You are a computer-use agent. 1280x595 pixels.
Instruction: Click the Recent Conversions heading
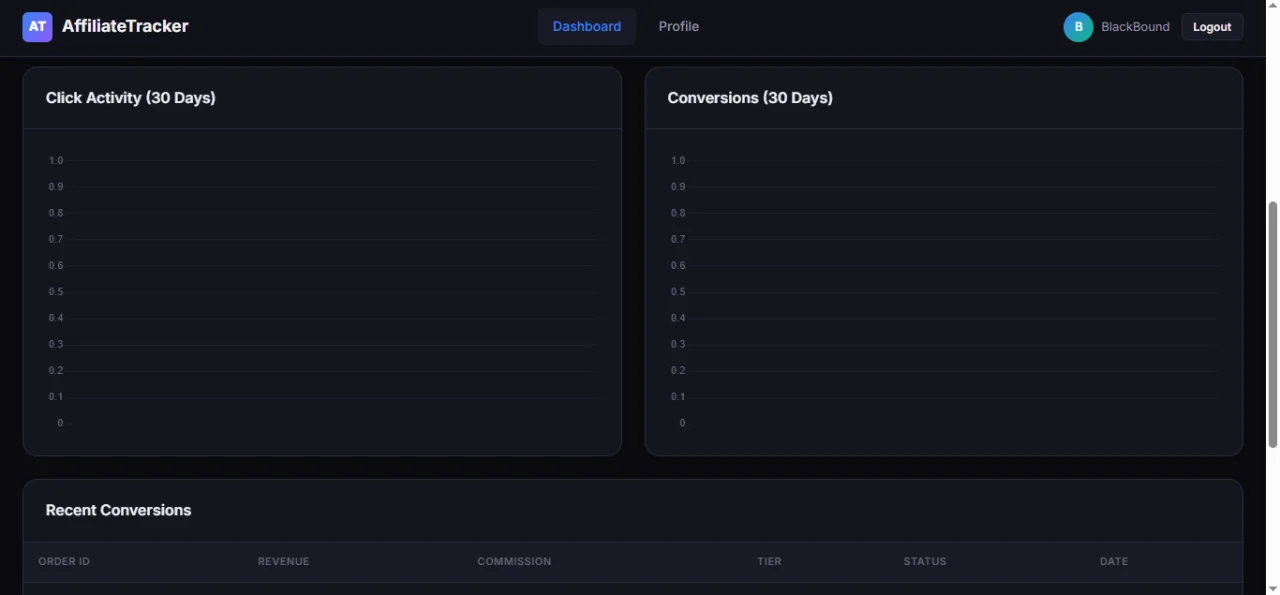[x=118, y=510]
